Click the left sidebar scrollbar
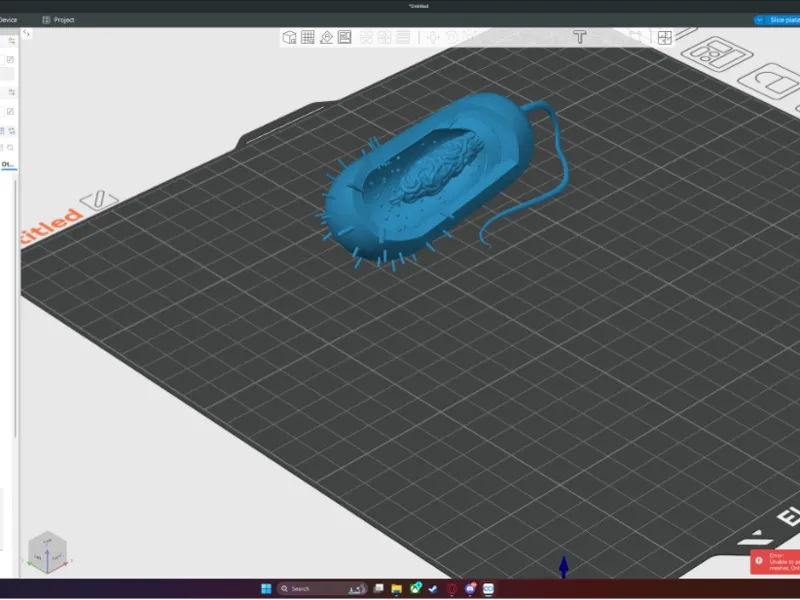The width and height of the screenshot is (800, 600). point(15,309)
